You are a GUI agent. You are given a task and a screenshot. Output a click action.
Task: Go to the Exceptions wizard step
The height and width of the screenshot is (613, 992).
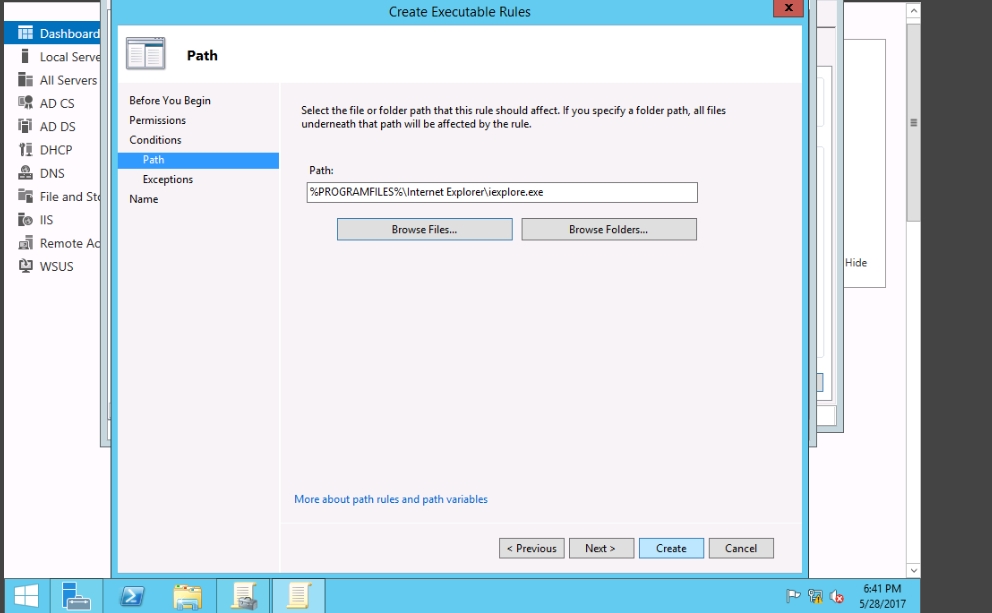pyautogui.click(x=167, y=179)
